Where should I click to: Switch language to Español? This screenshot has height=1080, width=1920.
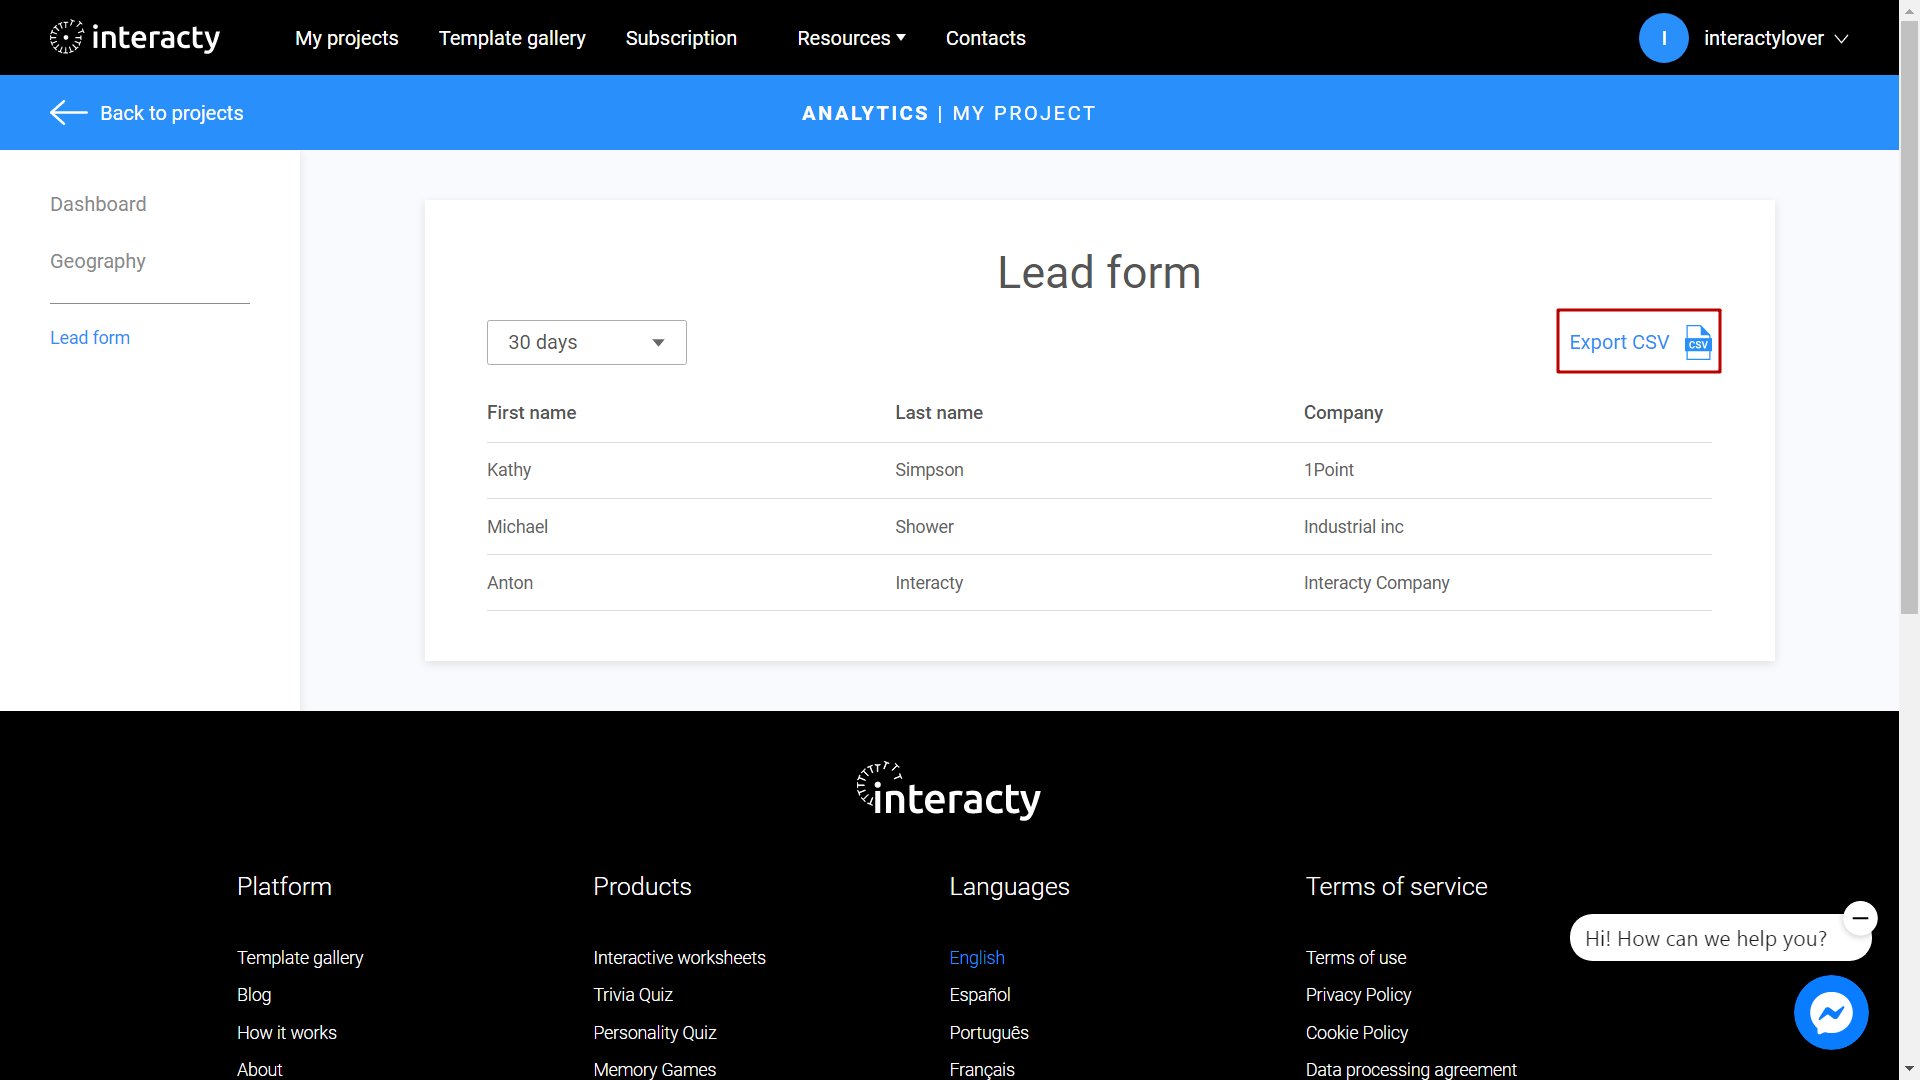979,995
